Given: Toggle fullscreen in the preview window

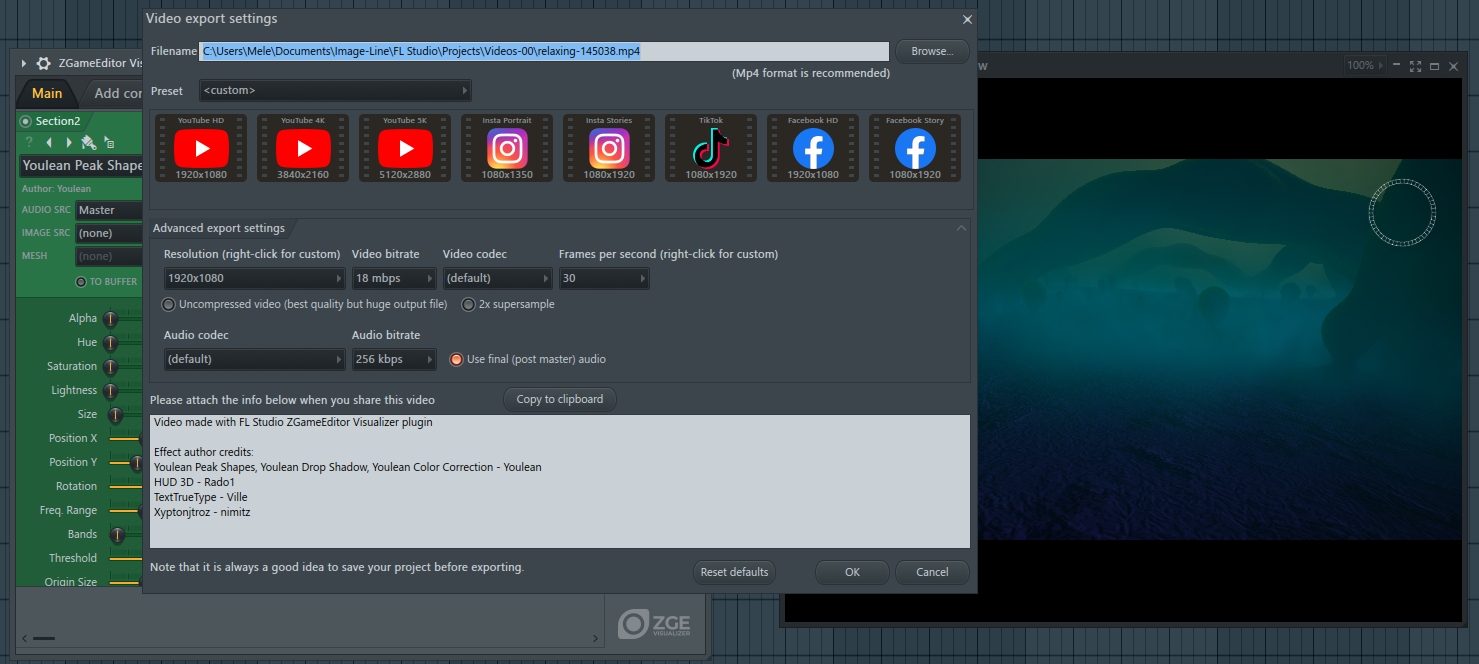Looking at the screenshot, I should click(1415, 66).
